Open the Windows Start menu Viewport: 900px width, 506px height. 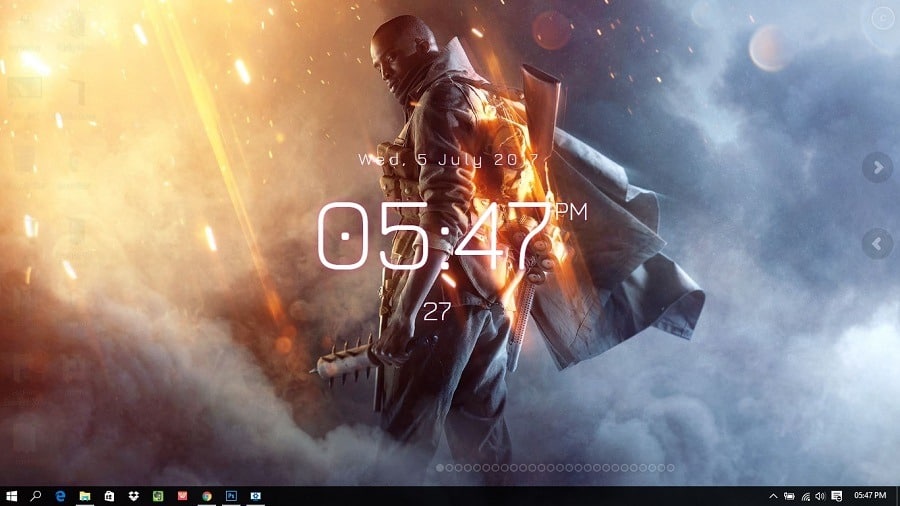point(12,496)
